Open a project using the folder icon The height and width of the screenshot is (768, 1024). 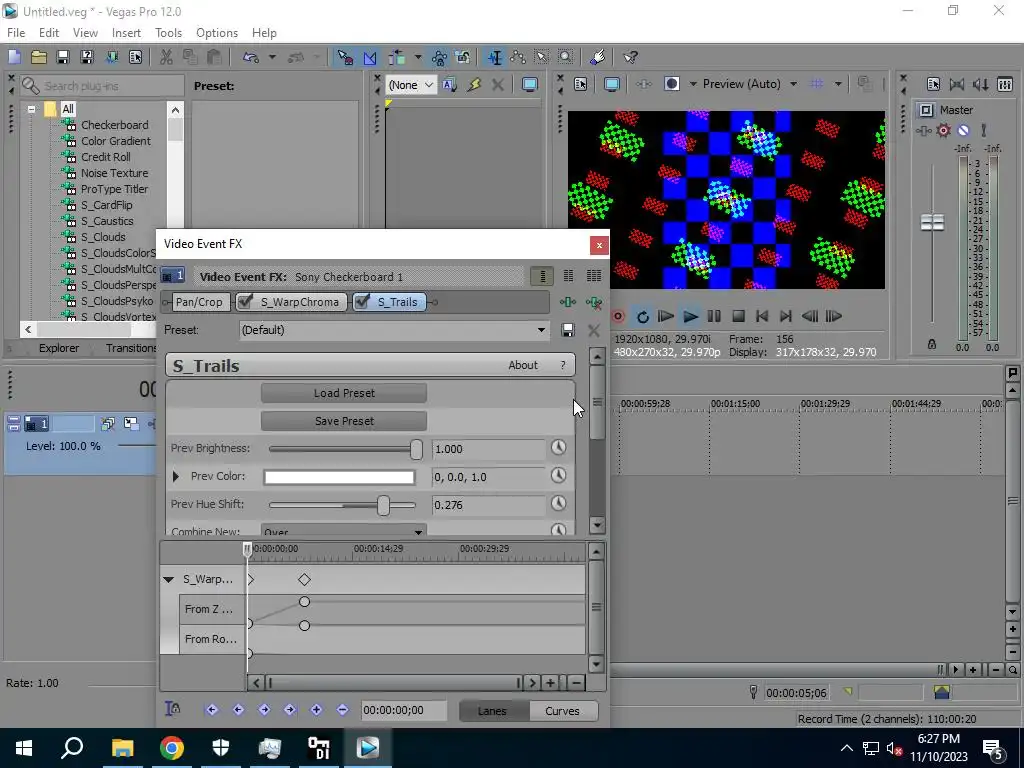pos(39,57)
